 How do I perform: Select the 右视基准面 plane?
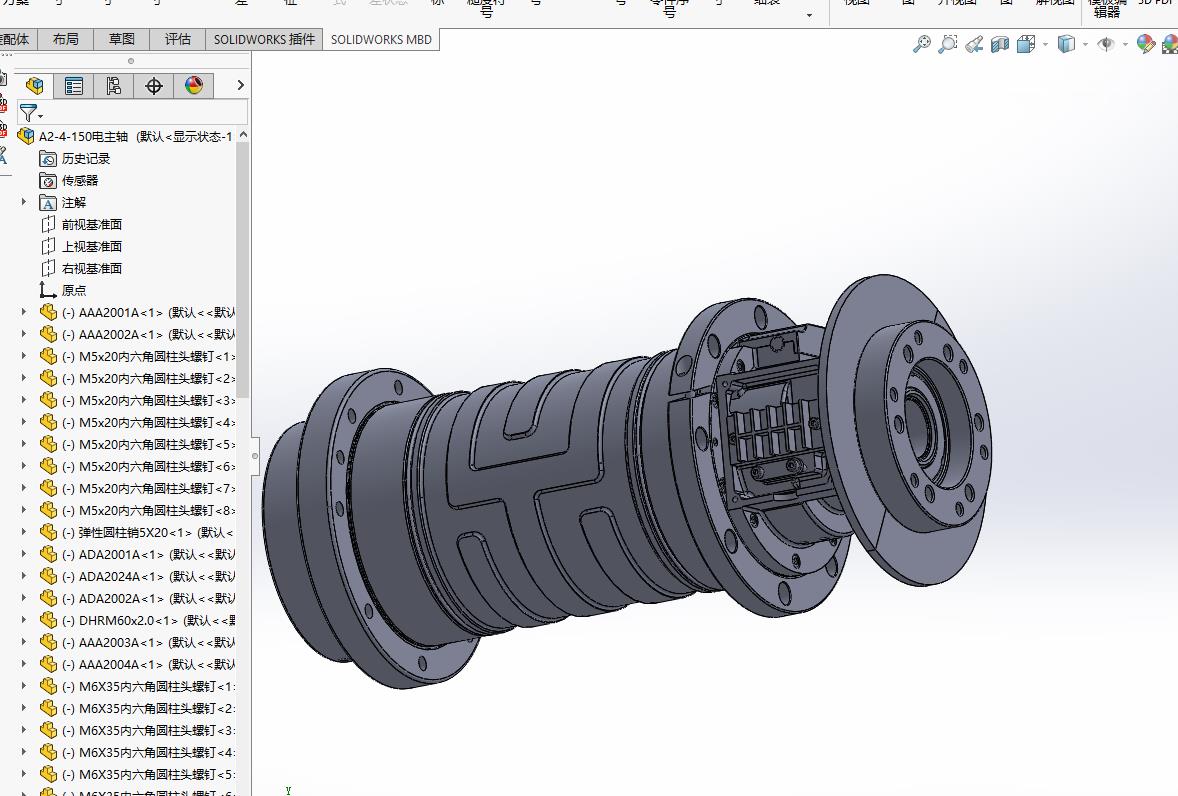92,268
